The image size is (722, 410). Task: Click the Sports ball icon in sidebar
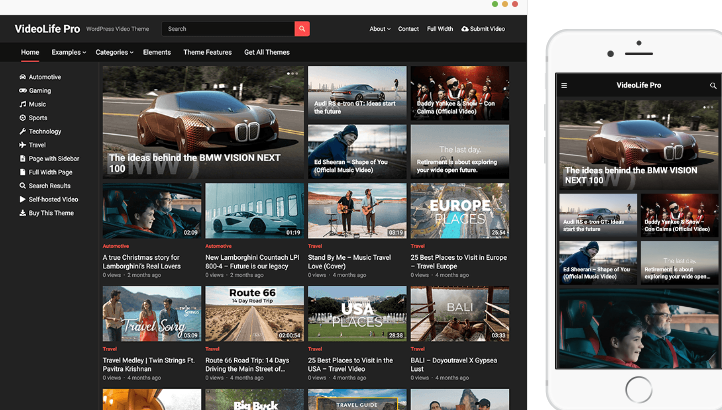23,118
